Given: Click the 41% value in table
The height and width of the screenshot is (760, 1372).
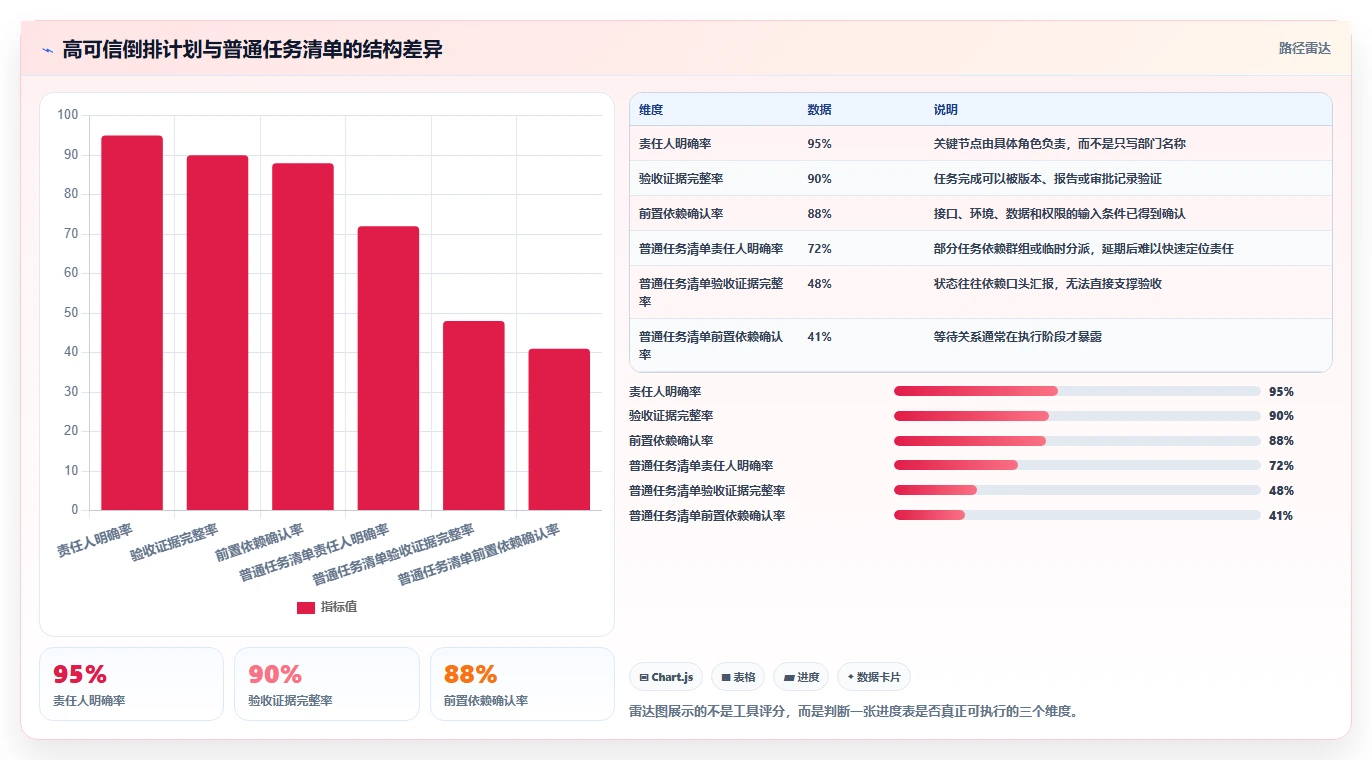Looking at the screenshot, I should tap(819, 337).
